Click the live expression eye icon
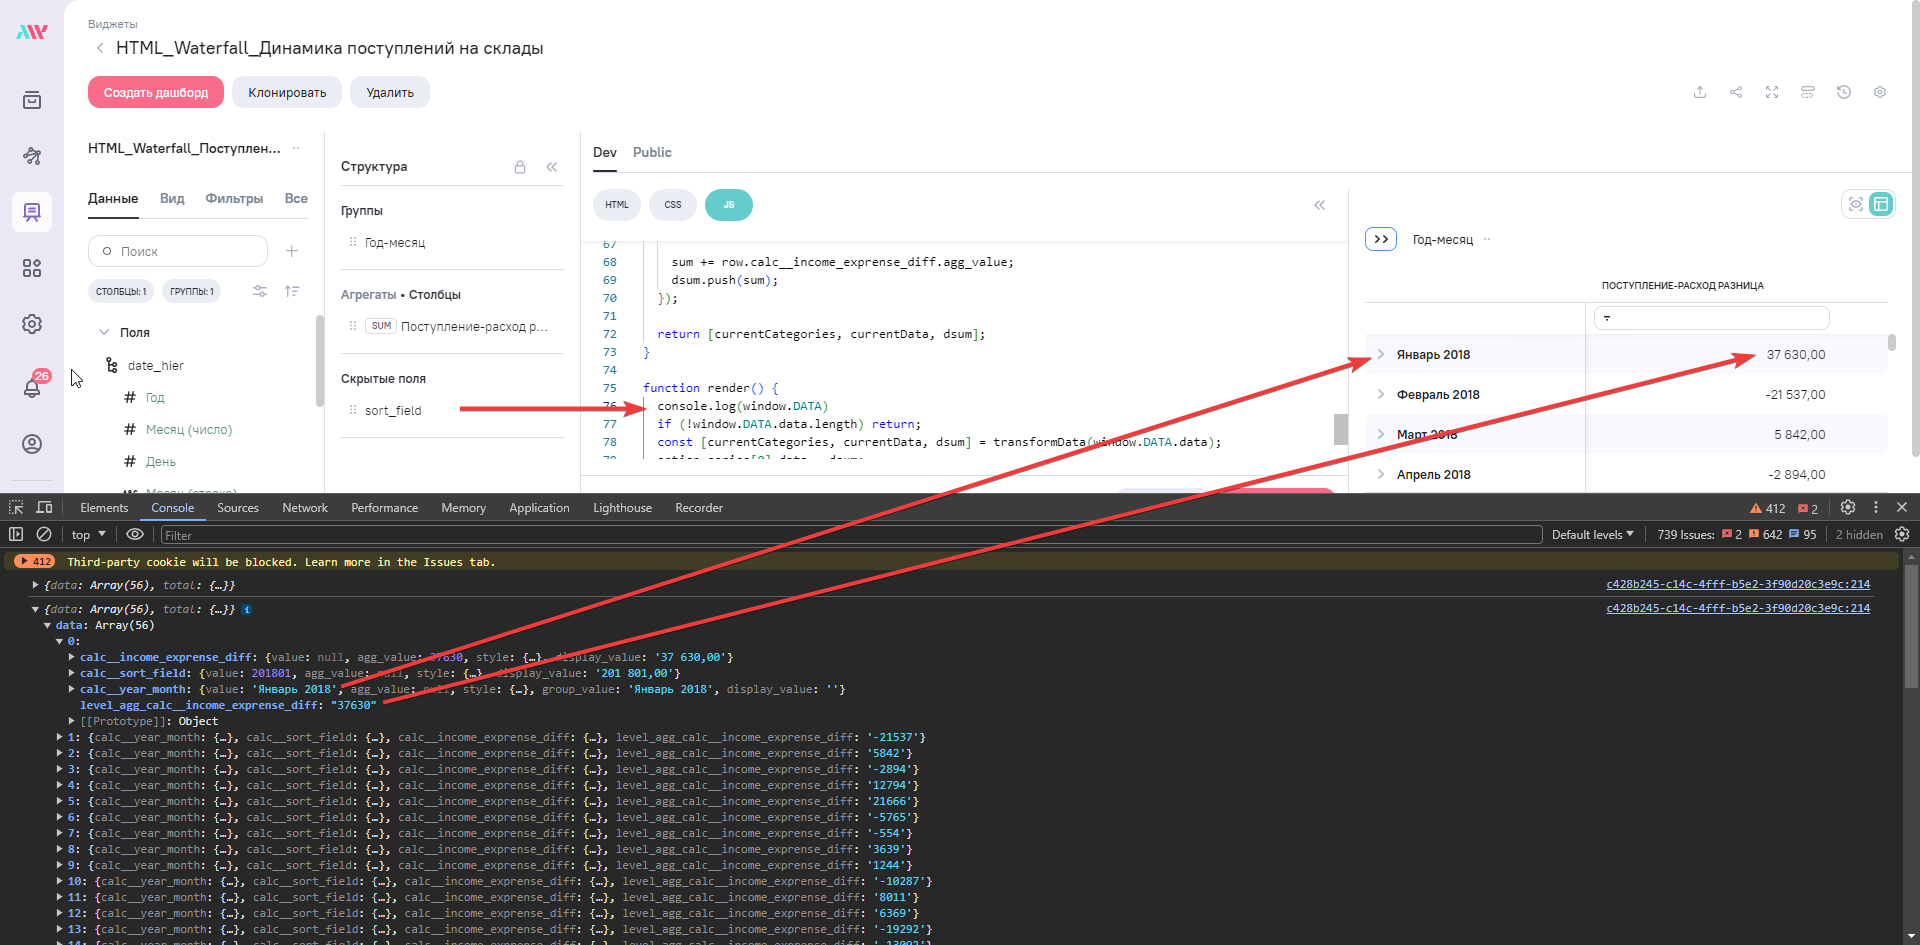1920x945 pixels. pos(135,534)
